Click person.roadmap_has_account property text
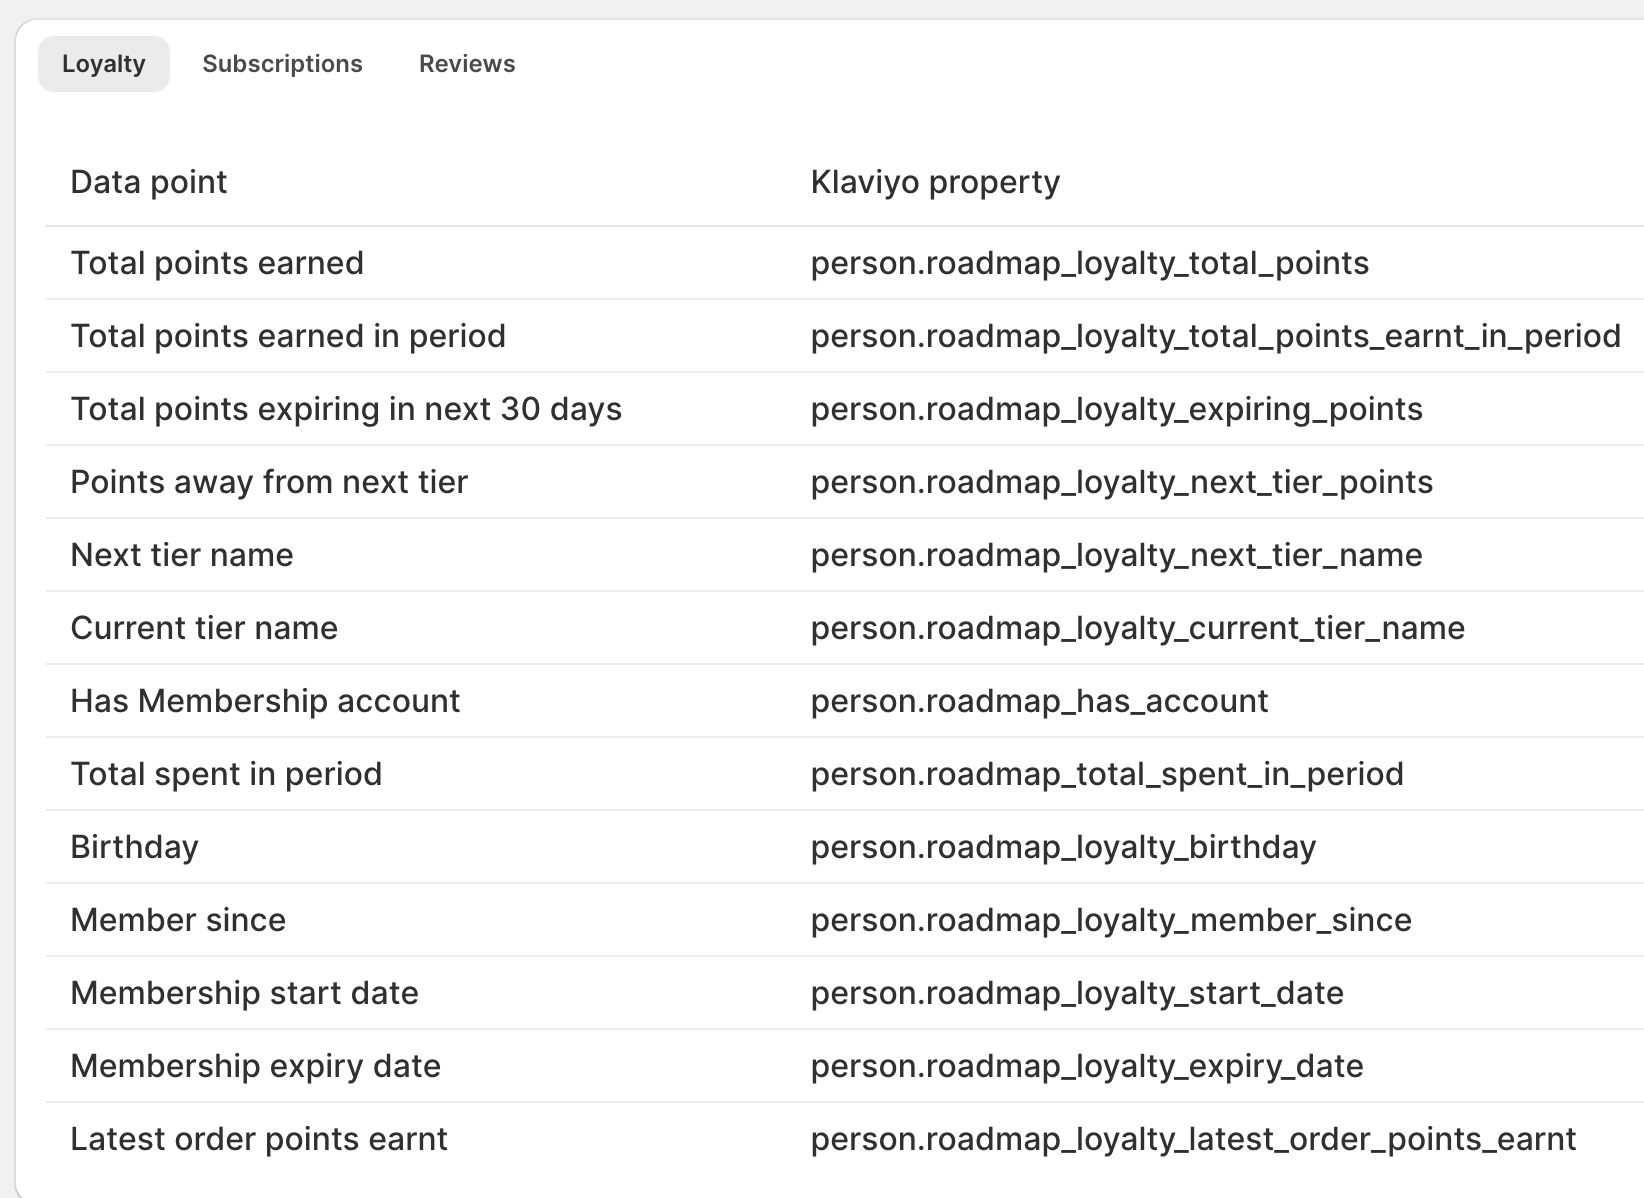The width and height of the screenshot is (1644, 1198). click(1039, 701)
